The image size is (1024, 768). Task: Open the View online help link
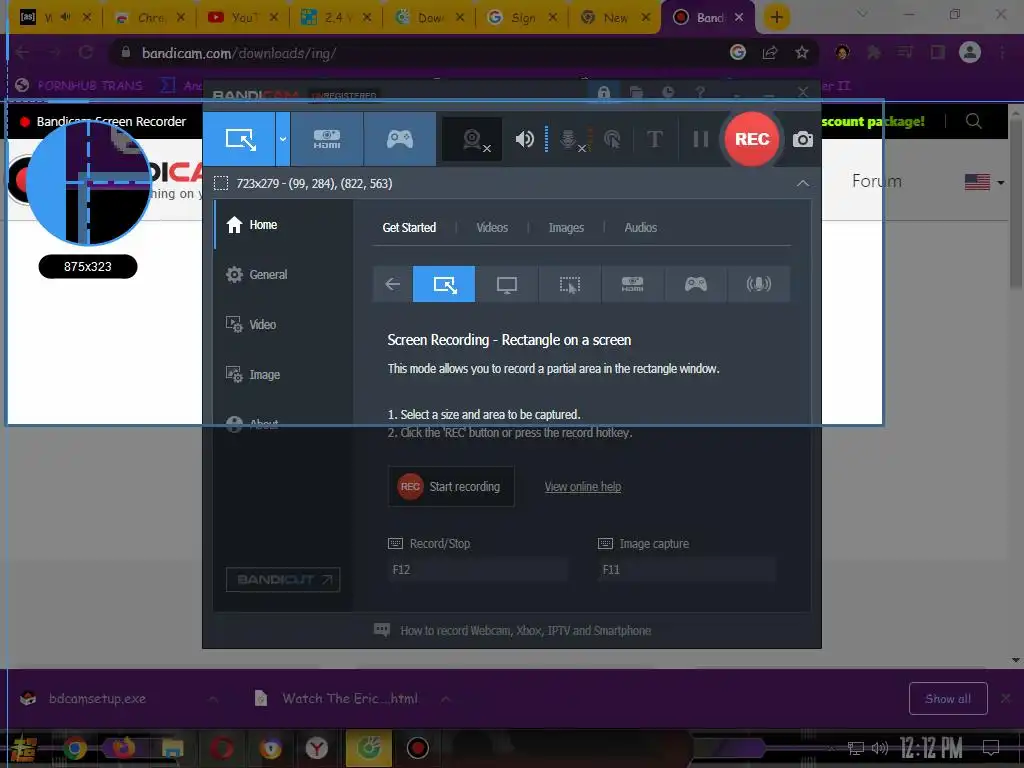tap(583, 487)
